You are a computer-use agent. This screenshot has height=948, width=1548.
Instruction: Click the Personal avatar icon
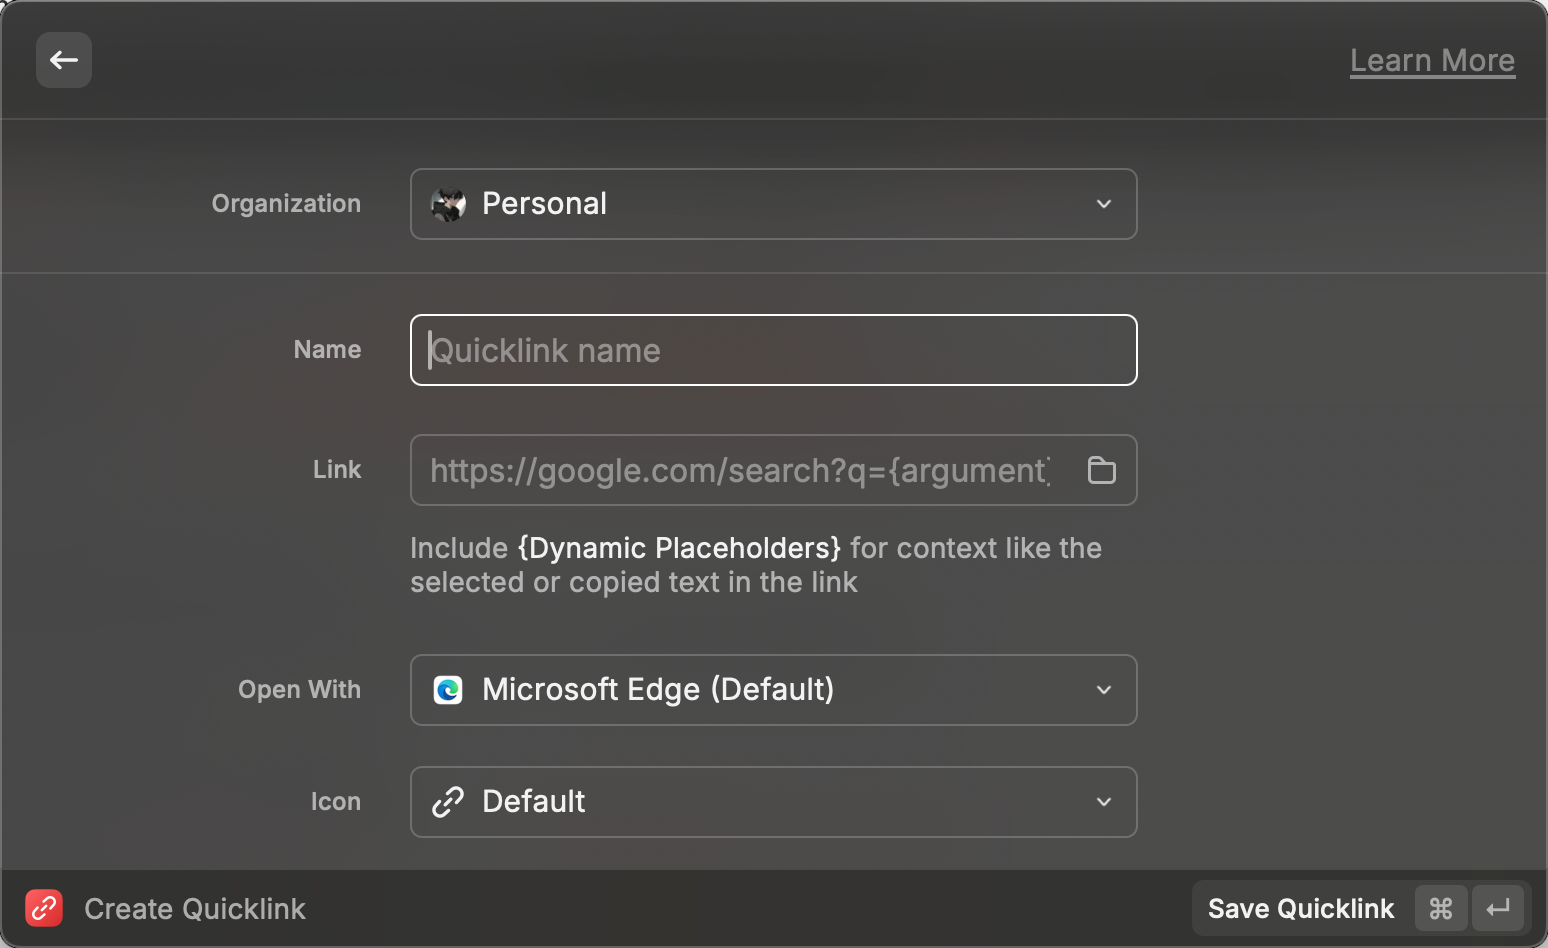[448, 204]
